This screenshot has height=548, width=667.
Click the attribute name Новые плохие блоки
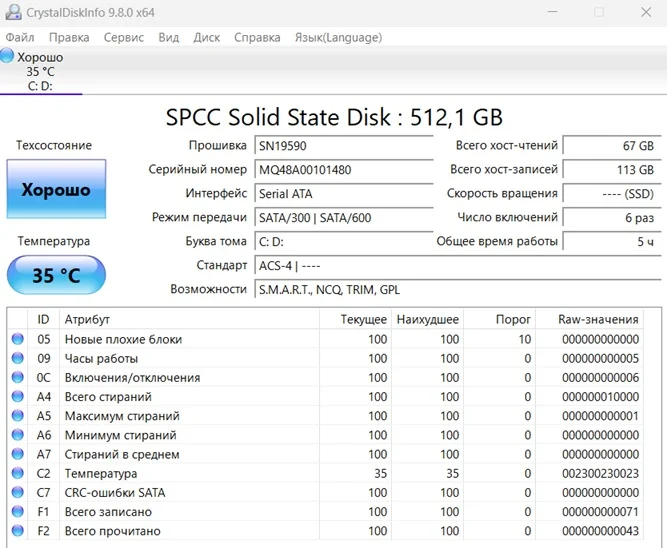coord(123,339)
